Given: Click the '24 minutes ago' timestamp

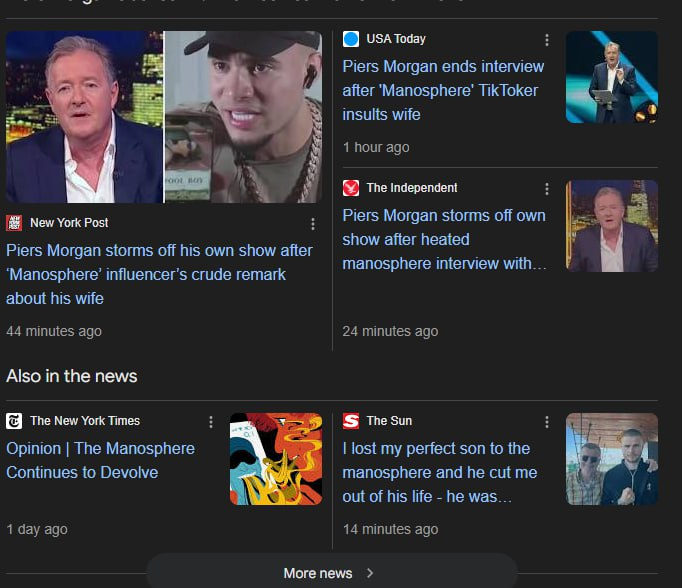Looking at the screenshot, I should point(390,331).
